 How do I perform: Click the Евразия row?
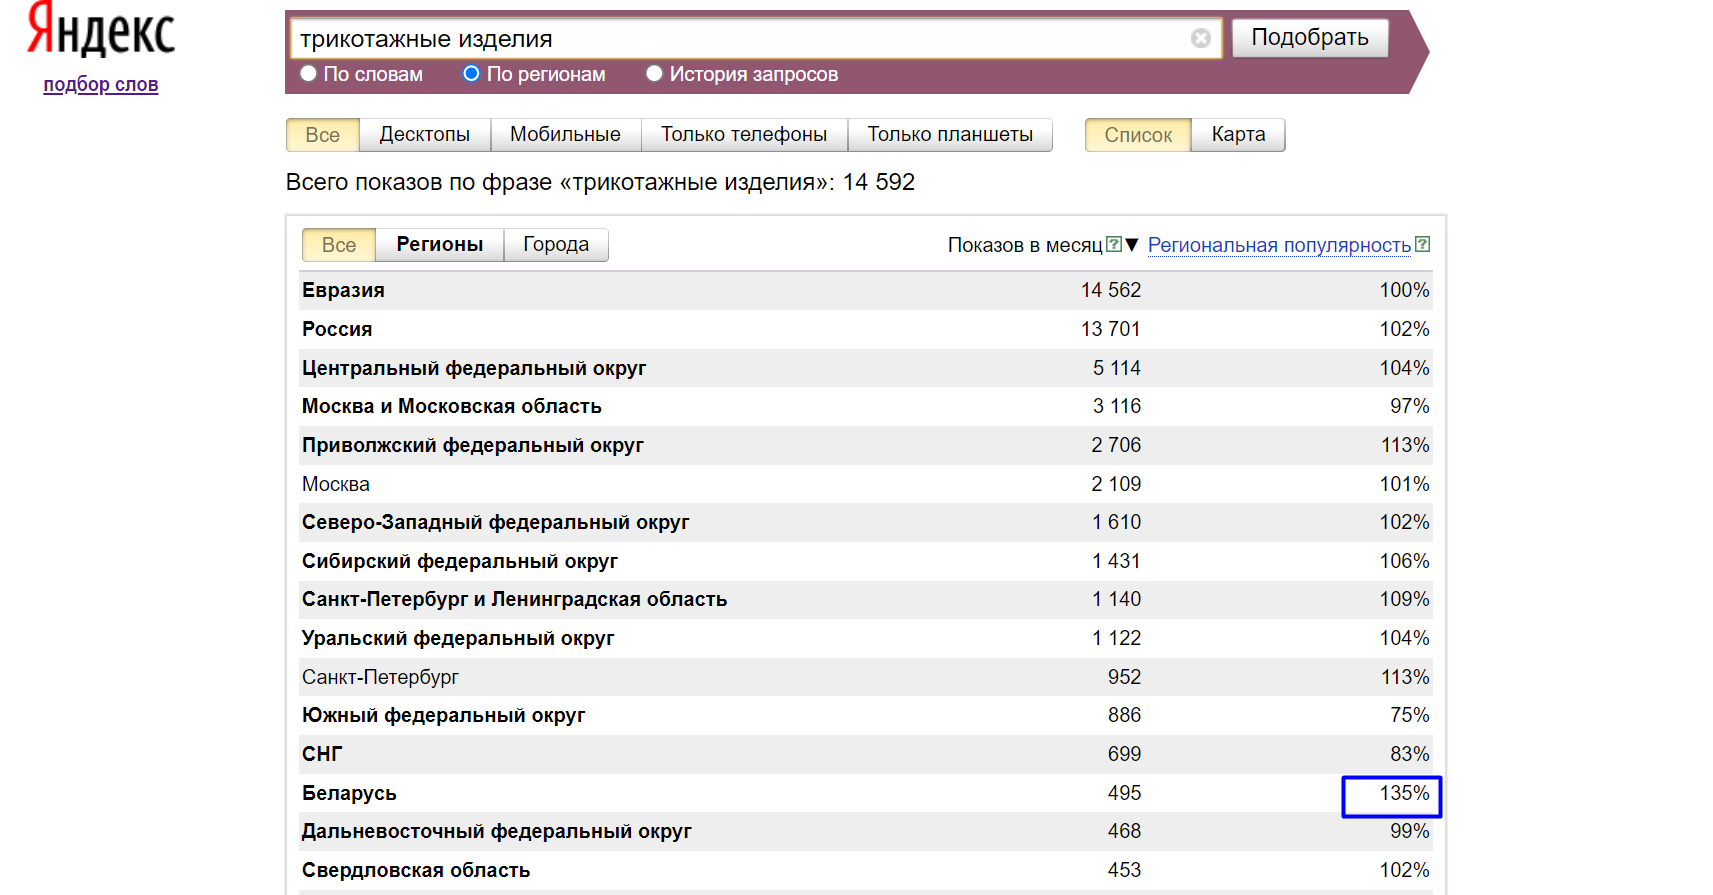pyautogui.click(x=866, y=290)
